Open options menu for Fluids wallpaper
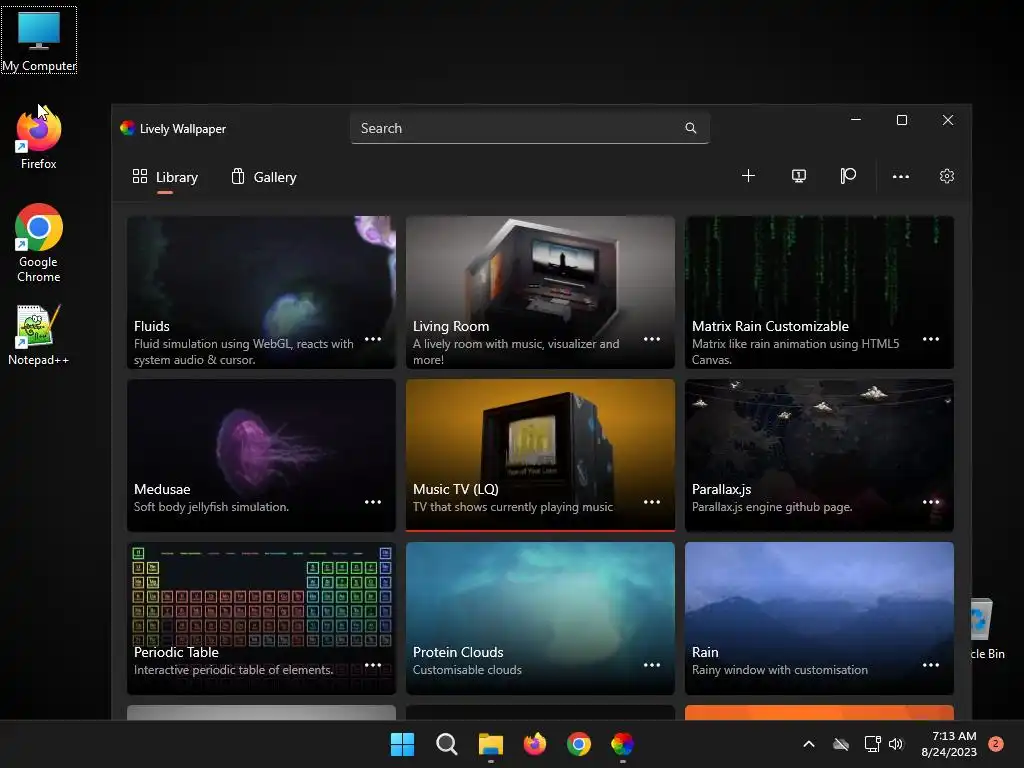 click(x=373, y=339)
